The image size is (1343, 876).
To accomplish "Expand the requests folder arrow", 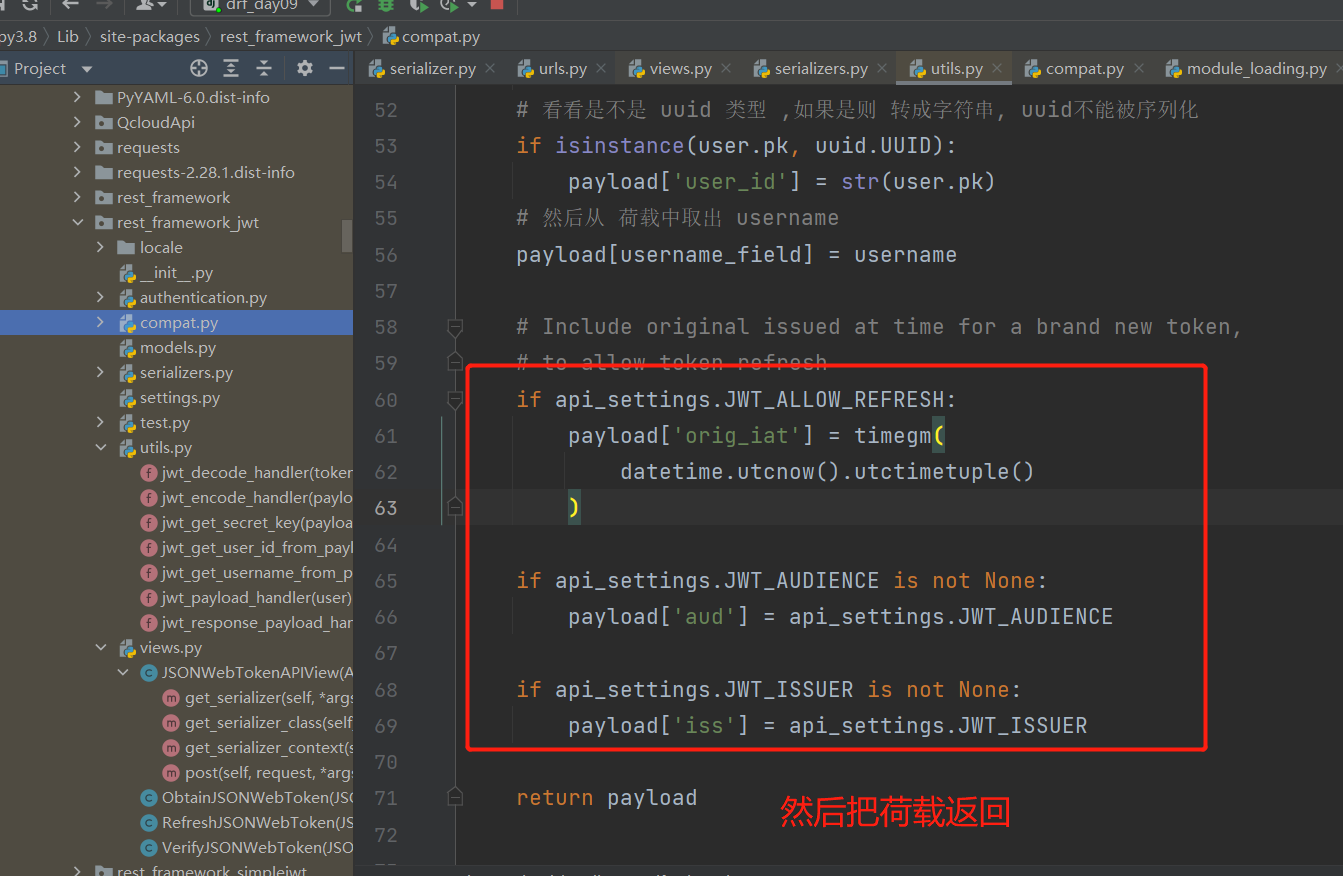I will tap(78, 148).
